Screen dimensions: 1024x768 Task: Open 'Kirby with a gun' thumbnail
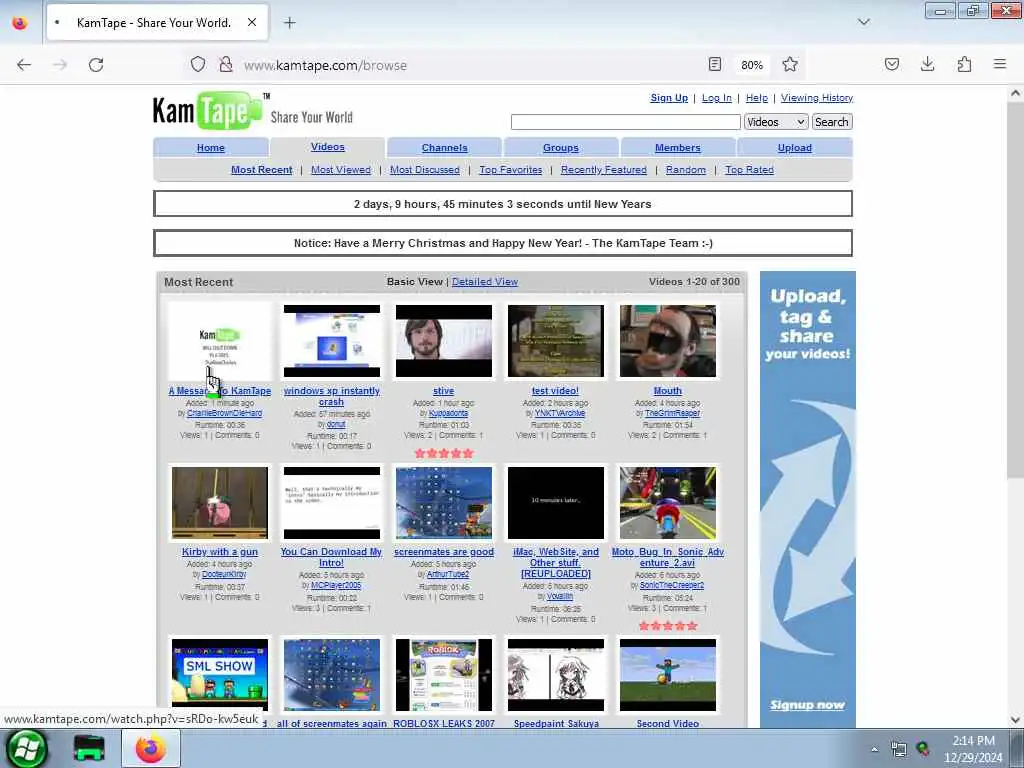(x=219, y=503)
